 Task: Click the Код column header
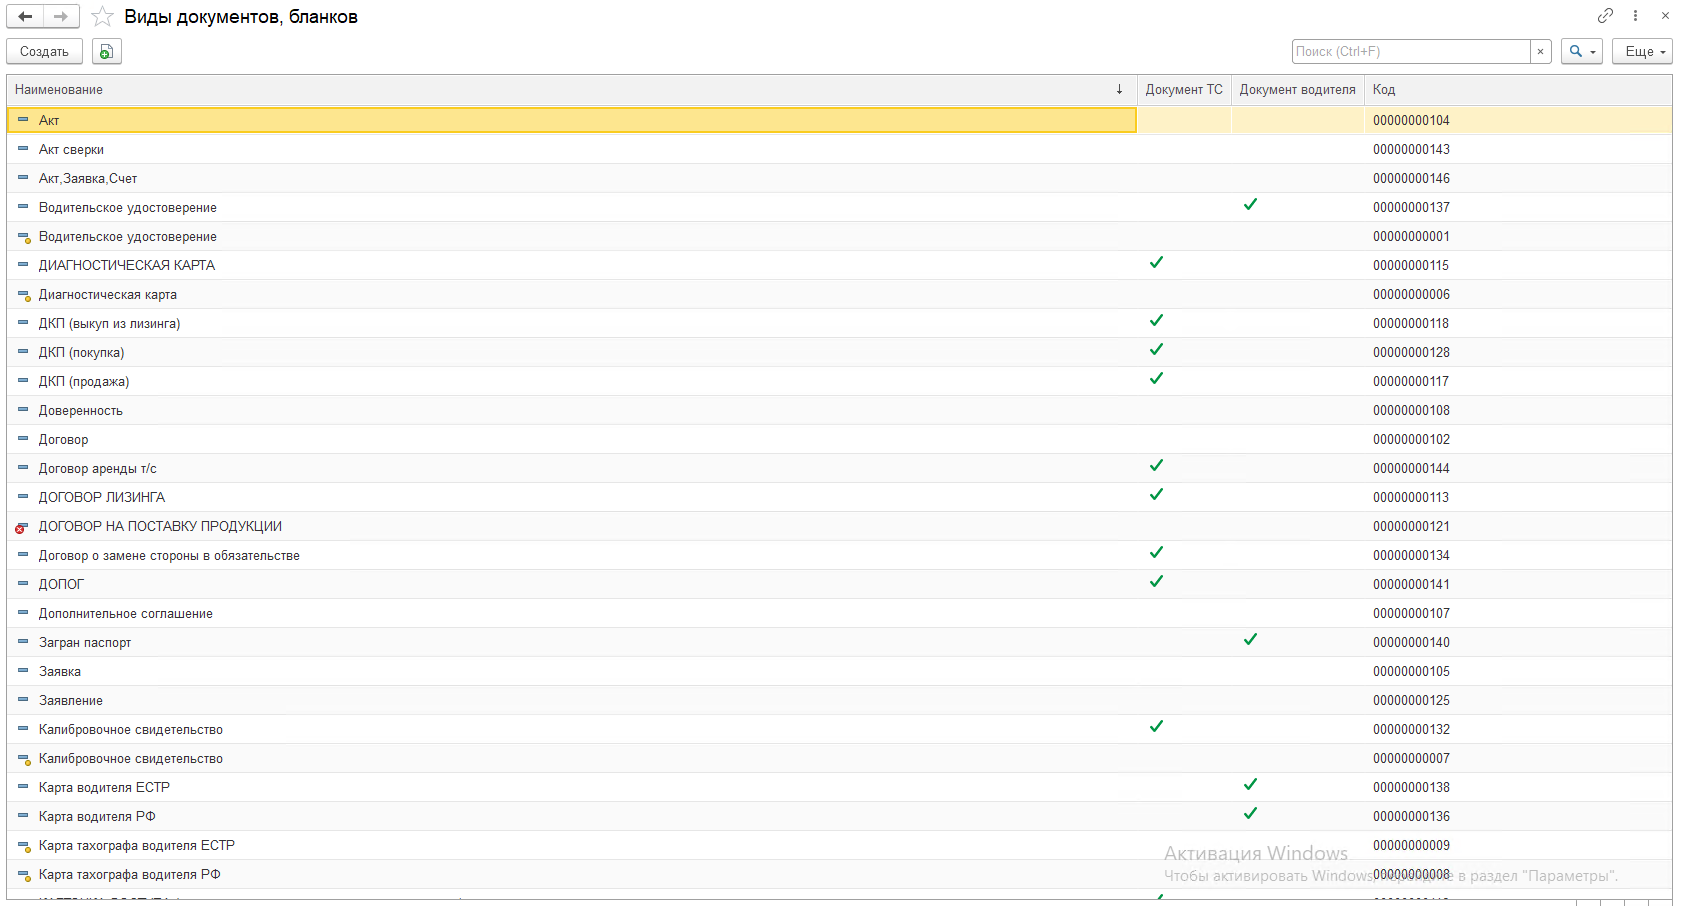tap(1384, 90)
